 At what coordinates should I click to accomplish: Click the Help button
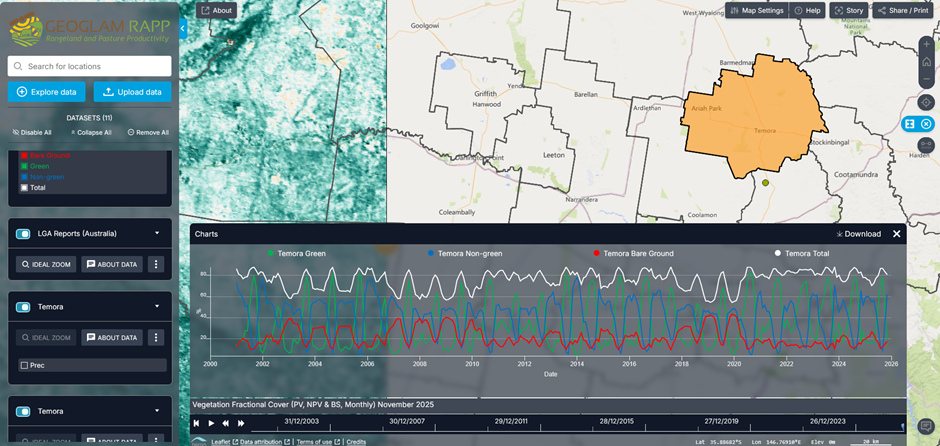[807, 10]
